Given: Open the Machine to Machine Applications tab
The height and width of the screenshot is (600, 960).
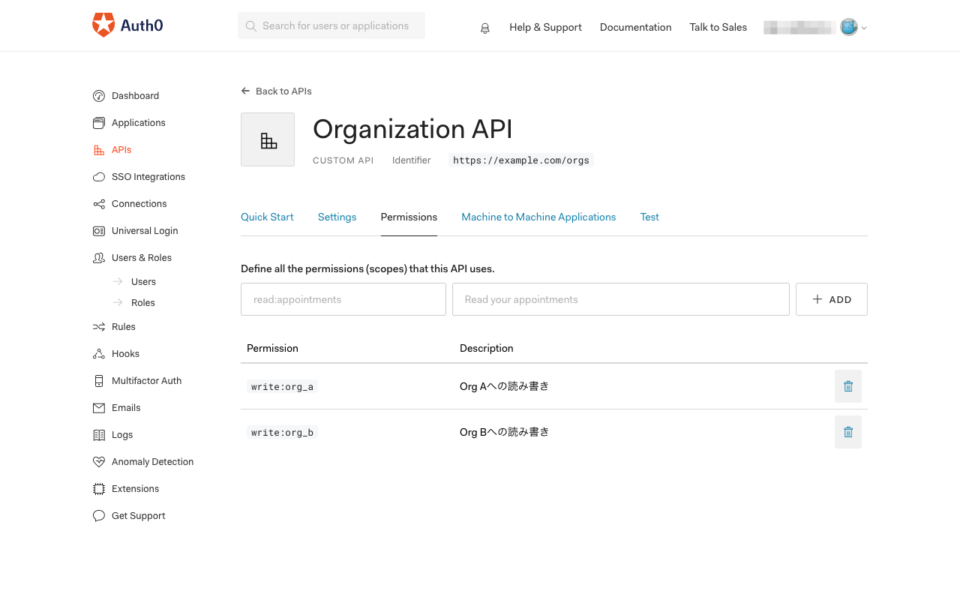Looking at the screenshot, I should [x=538, y=216].
